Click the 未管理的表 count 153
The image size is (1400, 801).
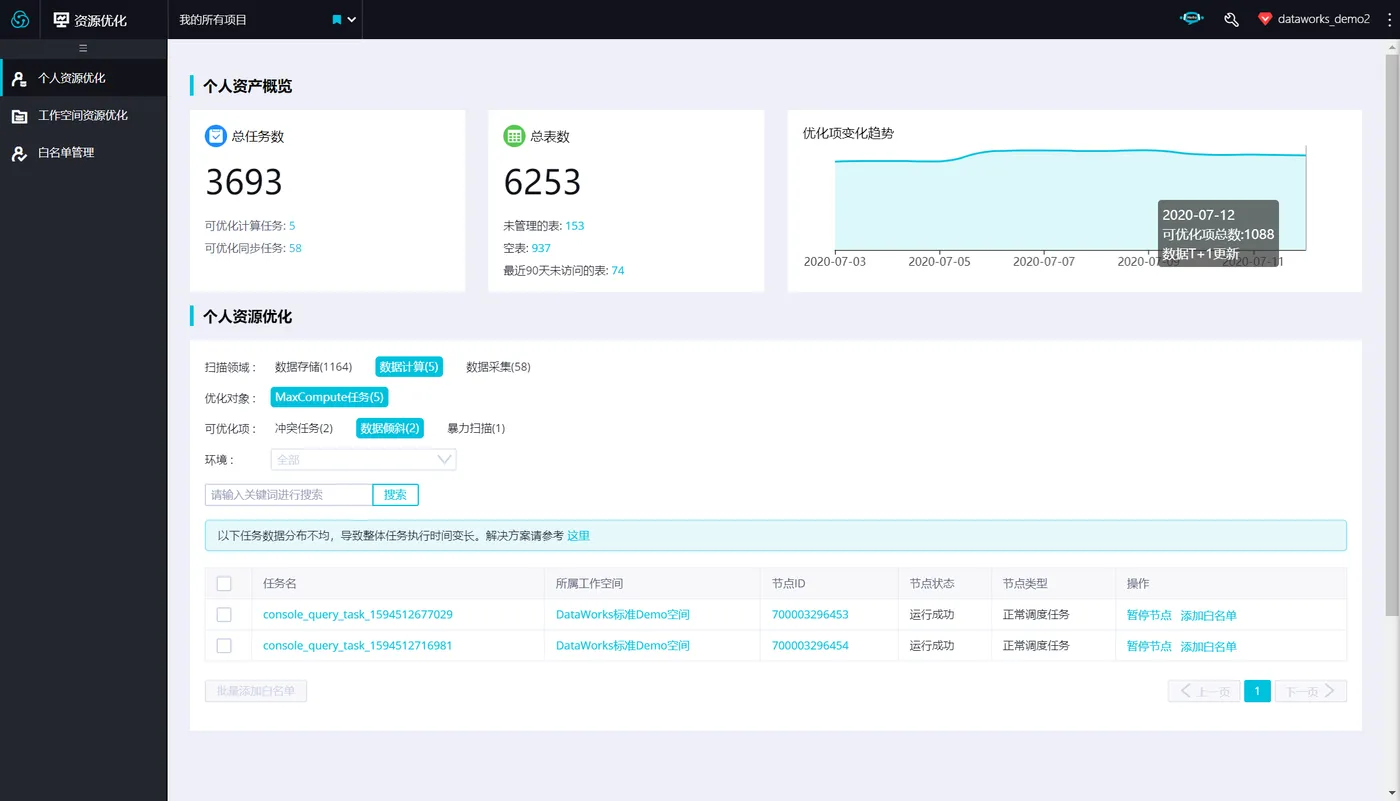coord(574,226)
